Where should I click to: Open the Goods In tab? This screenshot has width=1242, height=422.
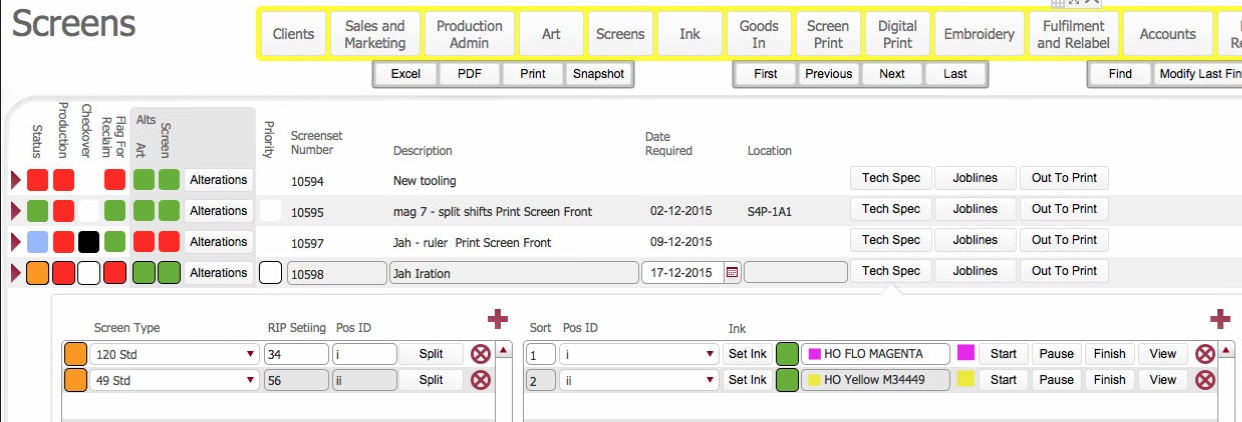pos(759,34)
